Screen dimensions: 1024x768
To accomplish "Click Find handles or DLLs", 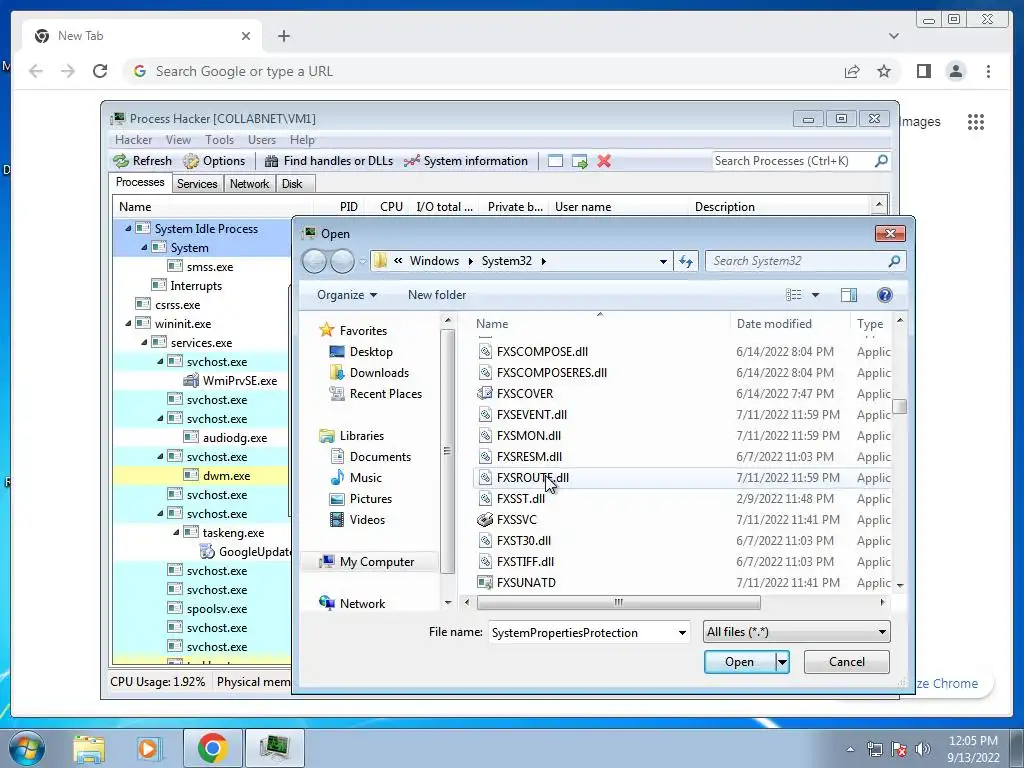I will pyautogui.click(x=328, y=161).
